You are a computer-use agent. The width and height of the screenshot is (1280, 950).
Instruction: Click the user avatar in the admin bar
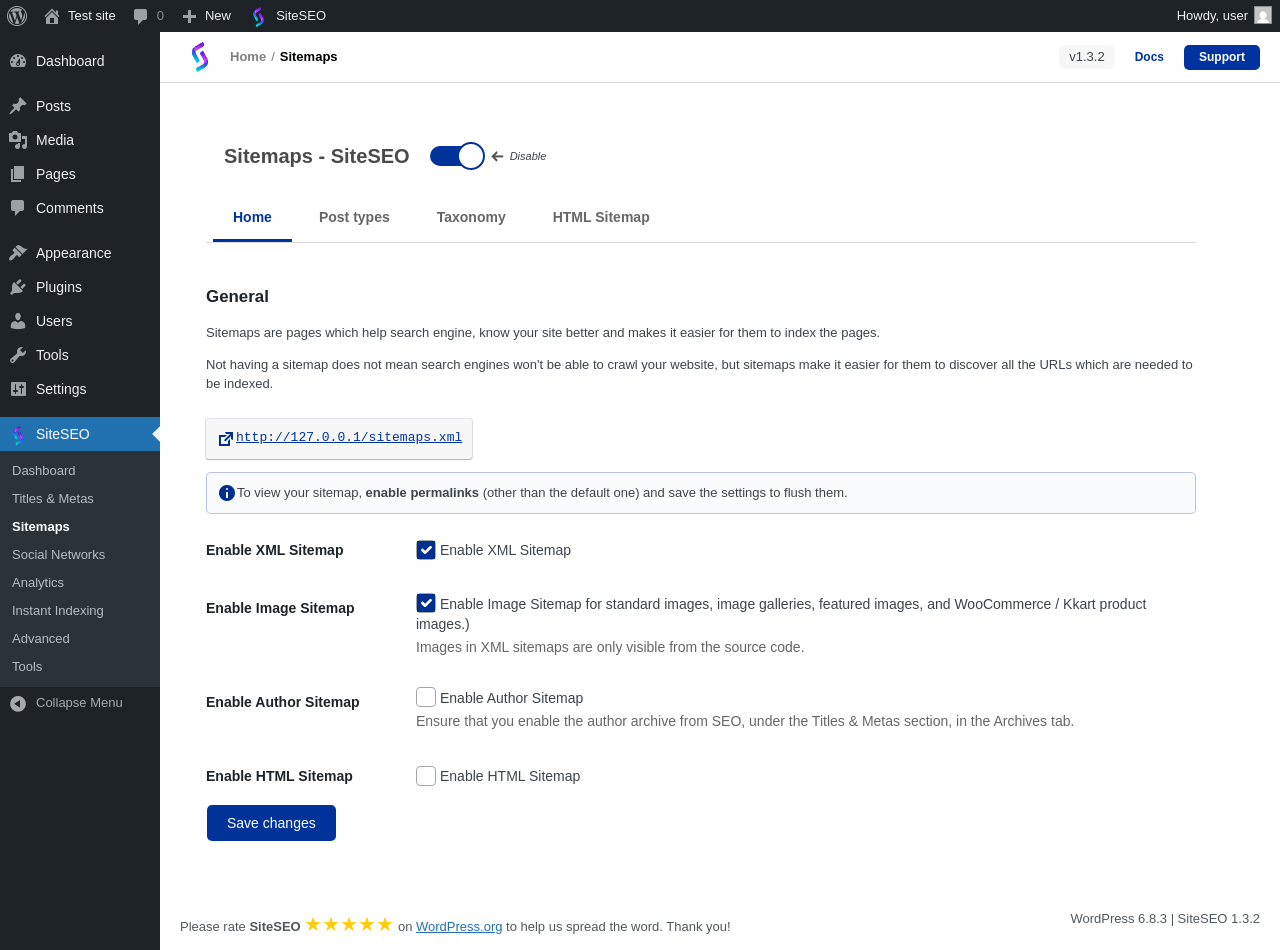(x=1263, y=16)
